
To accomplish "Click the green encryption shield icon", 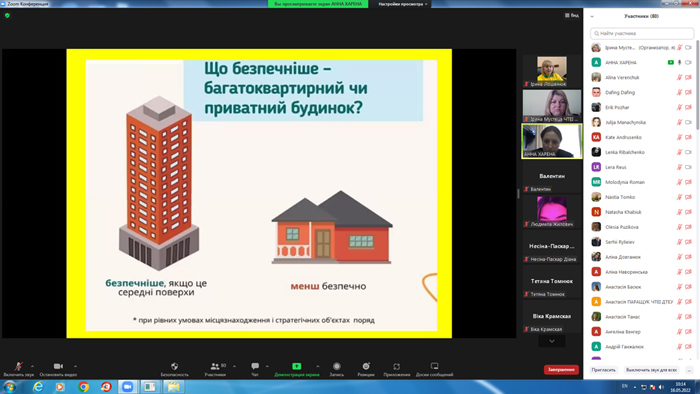I will 7,15.
